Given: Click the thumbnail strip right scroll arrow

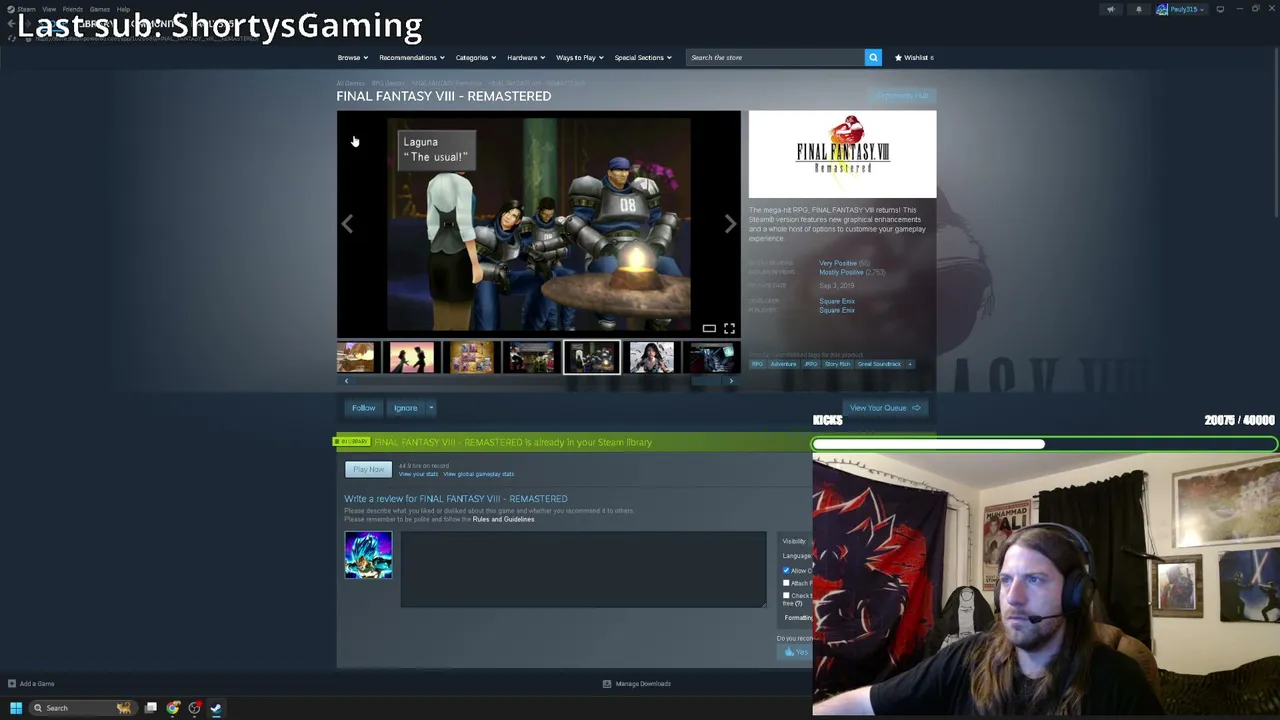Looking at the screenshot, I should (x=731, y=381).
